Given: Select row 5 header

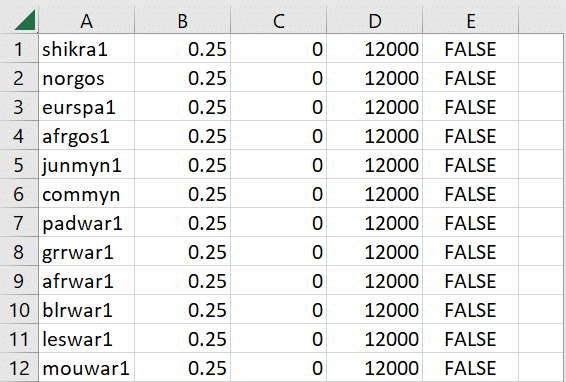Looking at the screenshot, I should click(19, 164).
